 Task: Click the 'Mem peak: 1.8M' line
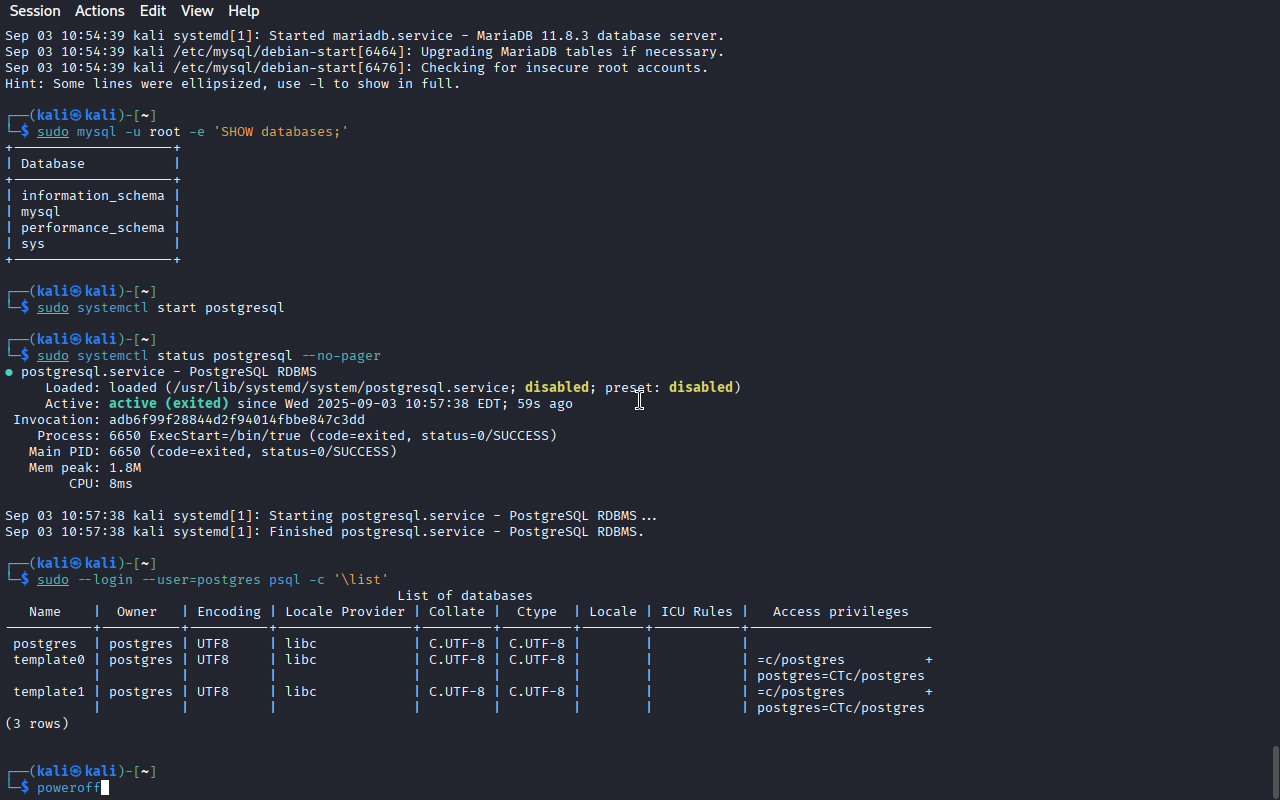click(85, 468)
